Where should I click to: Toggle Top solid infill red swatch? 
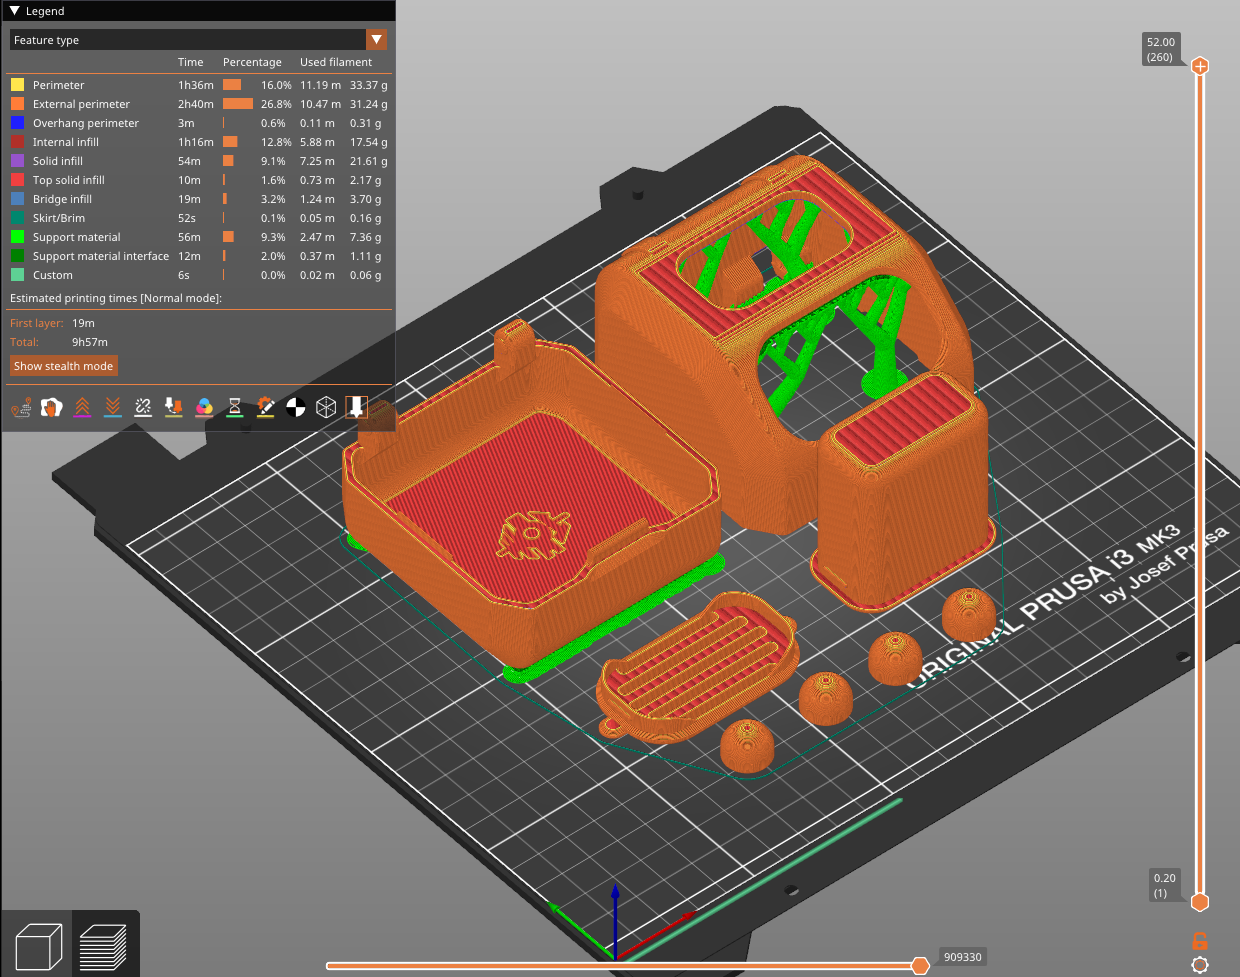[17, 180]
